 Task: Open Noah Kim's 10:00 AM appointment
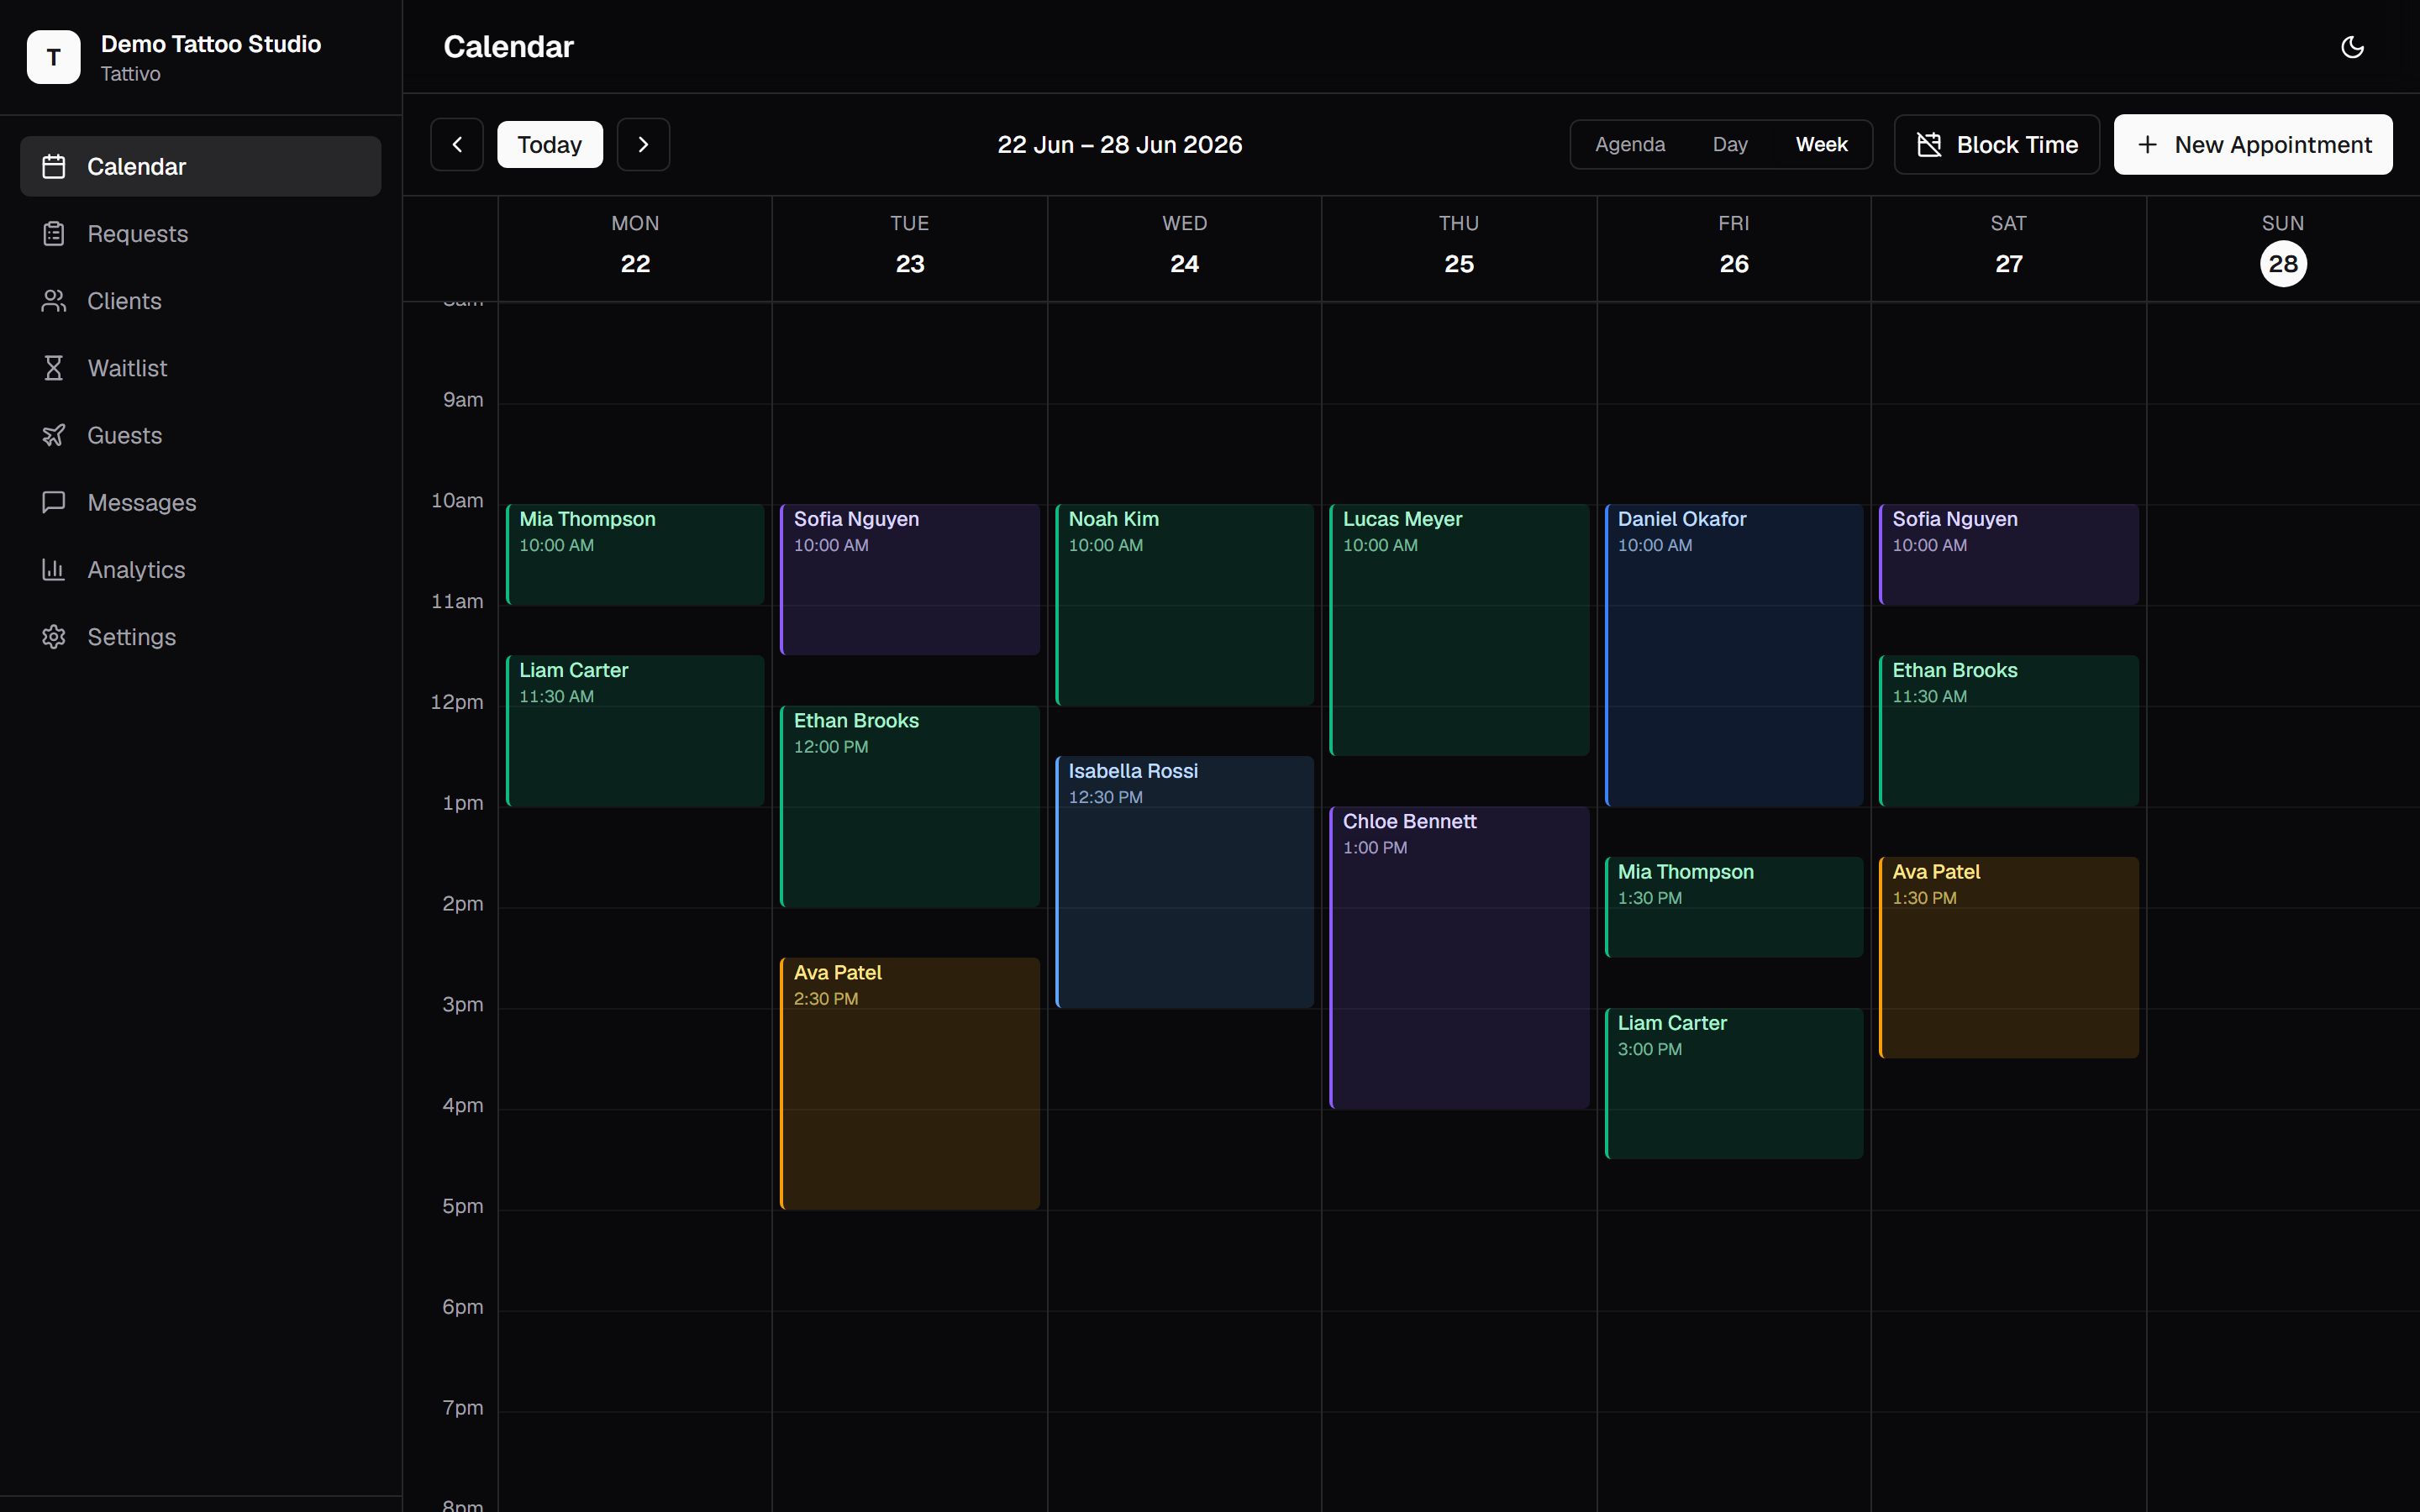click(x=1184, y=605)
